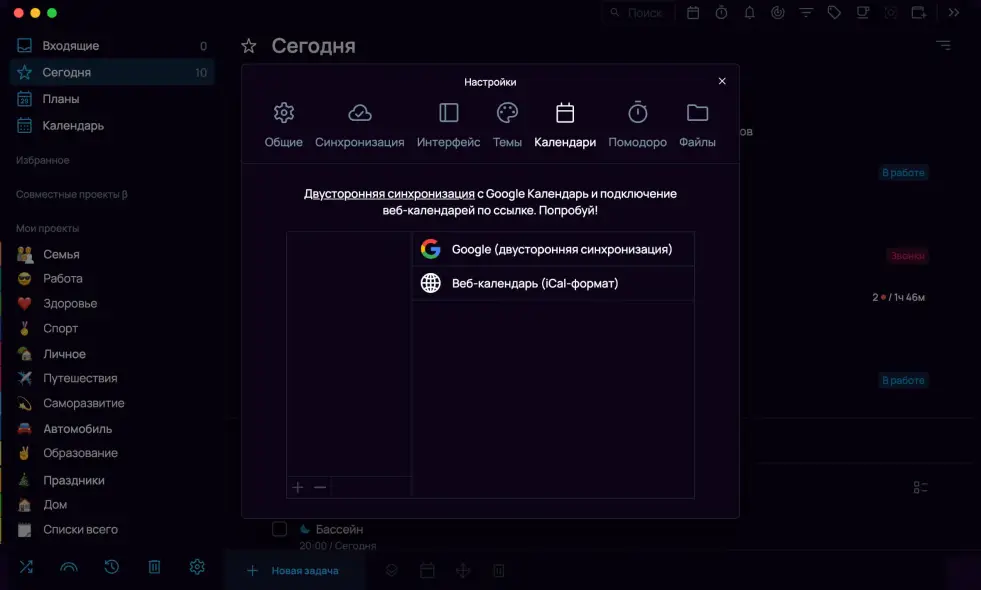Open the Помодоро timer settings
The image size is (981, 590).
click(x=637, y=125)
